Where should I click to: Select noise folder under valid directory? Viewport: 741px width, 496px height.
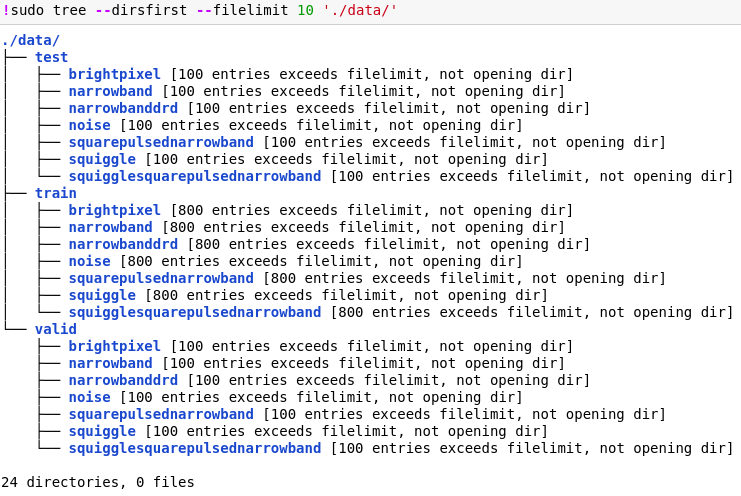coord(89,397)
